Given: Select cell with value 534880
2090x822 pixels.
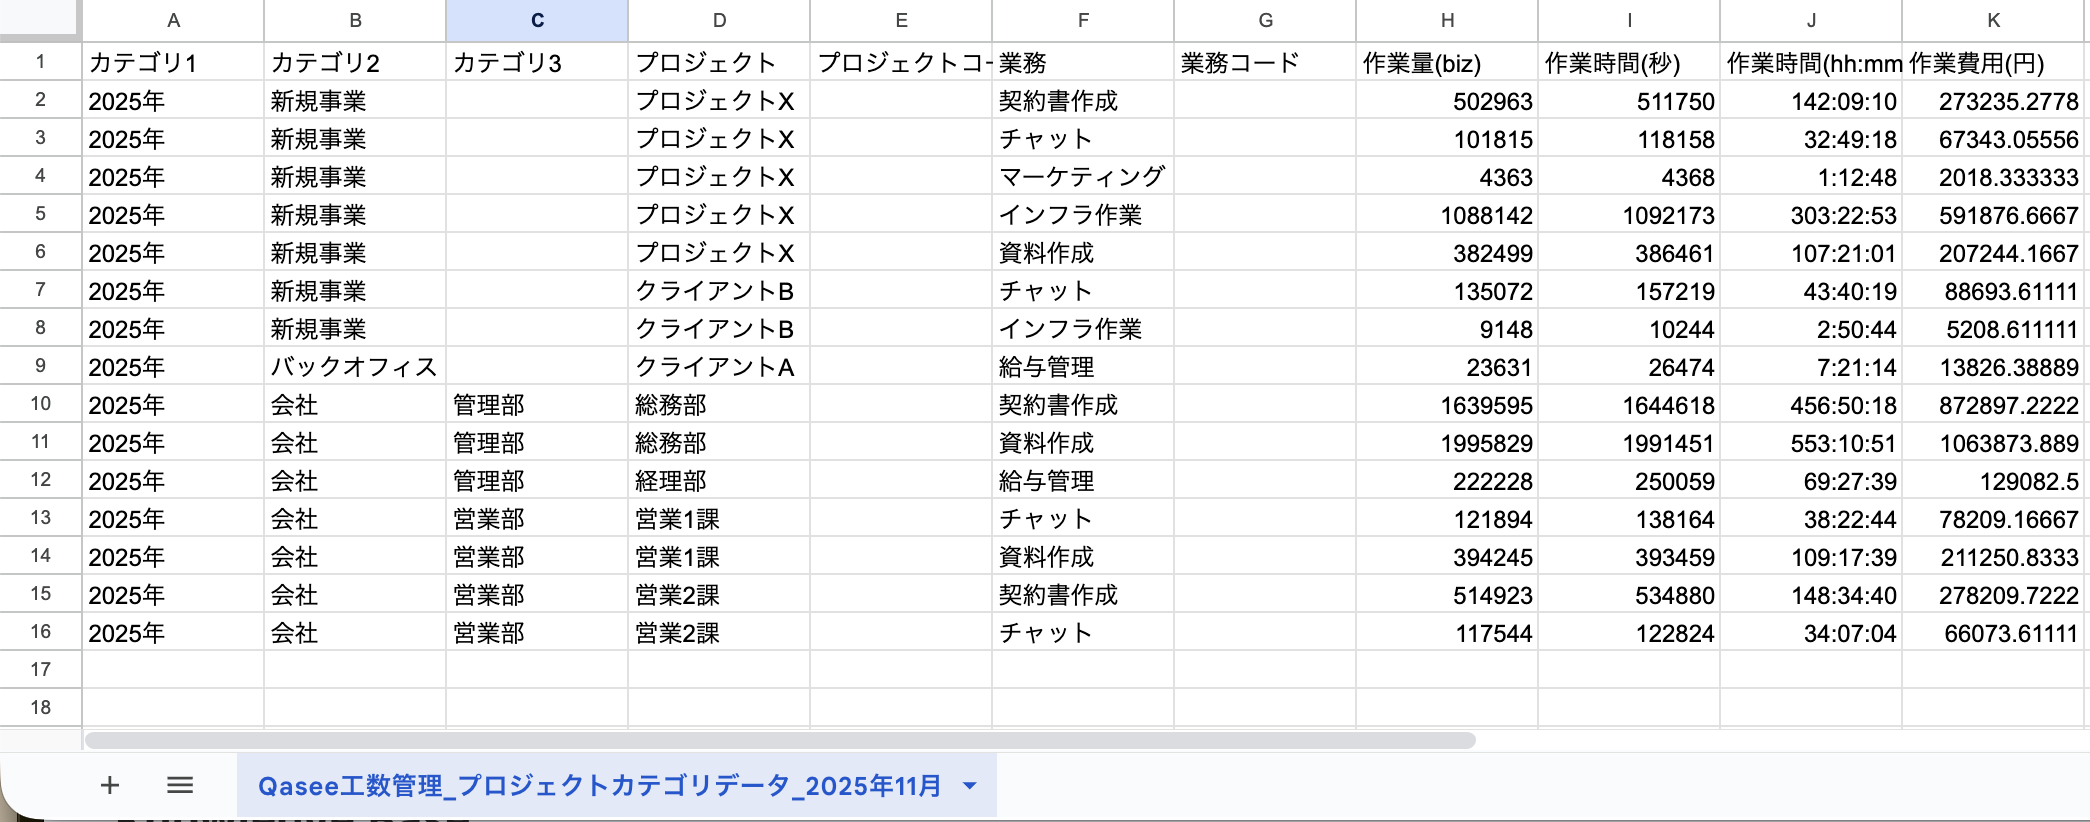Looking at the screenshot, I should click(1629, 594).
